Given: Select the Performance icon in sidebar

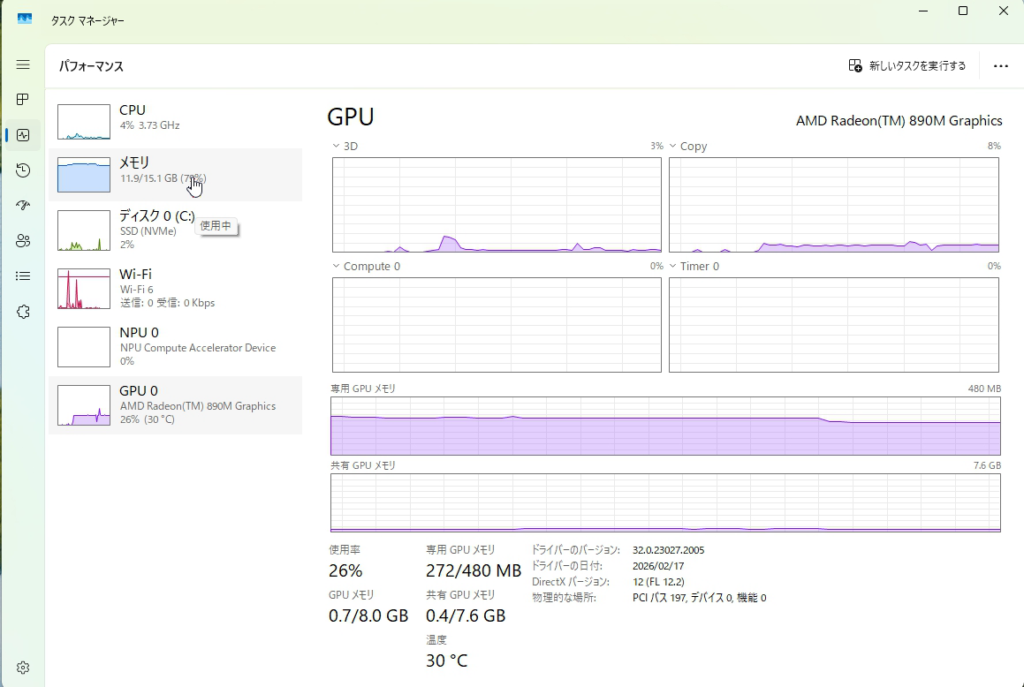Looking at the screenshot, I should 23,135.
